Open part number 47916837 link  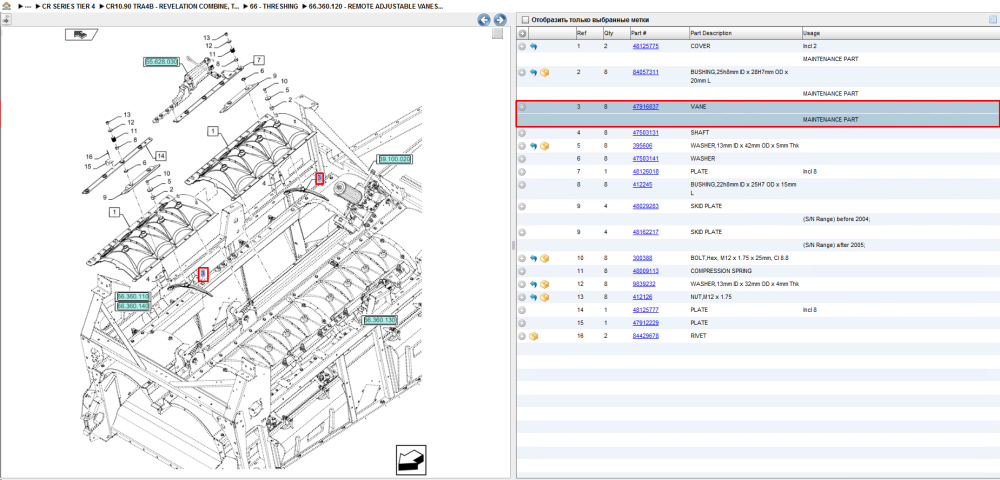645,107
